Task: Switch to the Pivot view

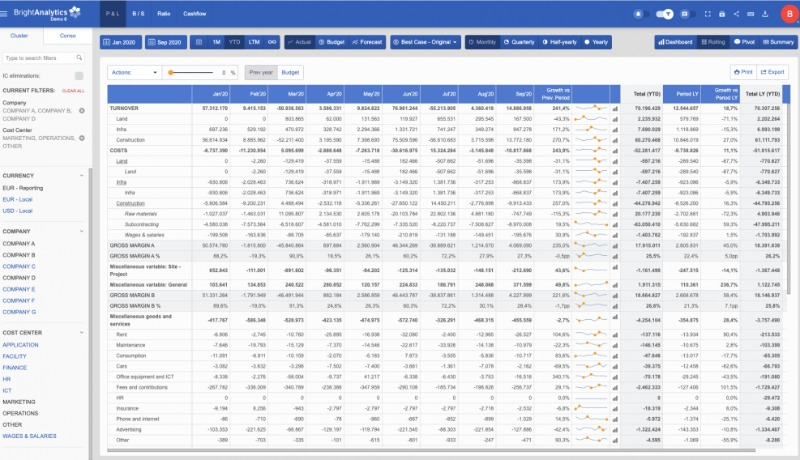Action: (744, 42)
